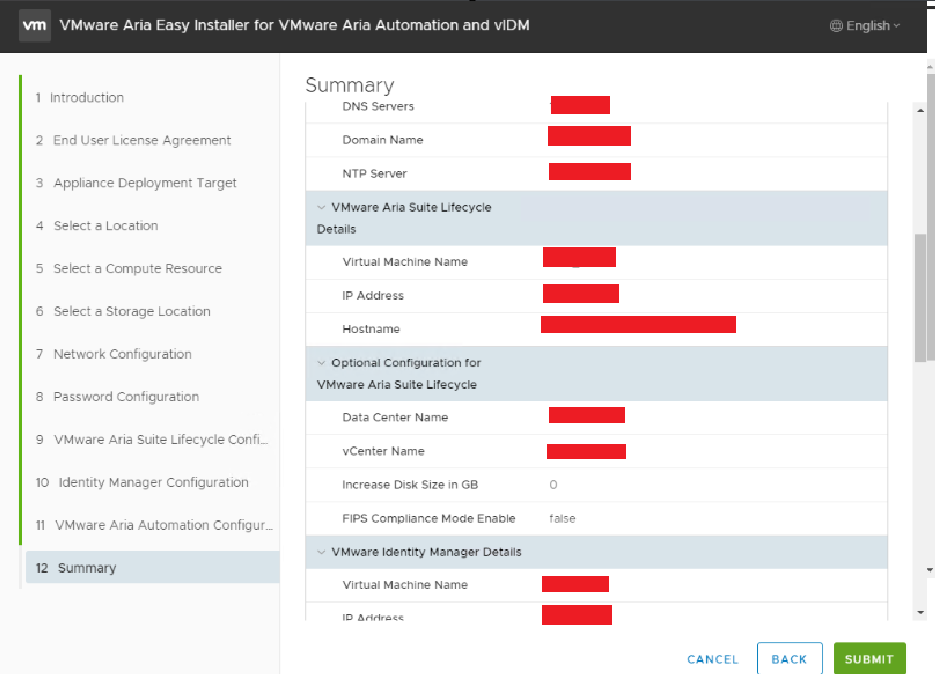The image size is (935, 674).
Task: Click the installer title in header
Action: tap(295, 25)
